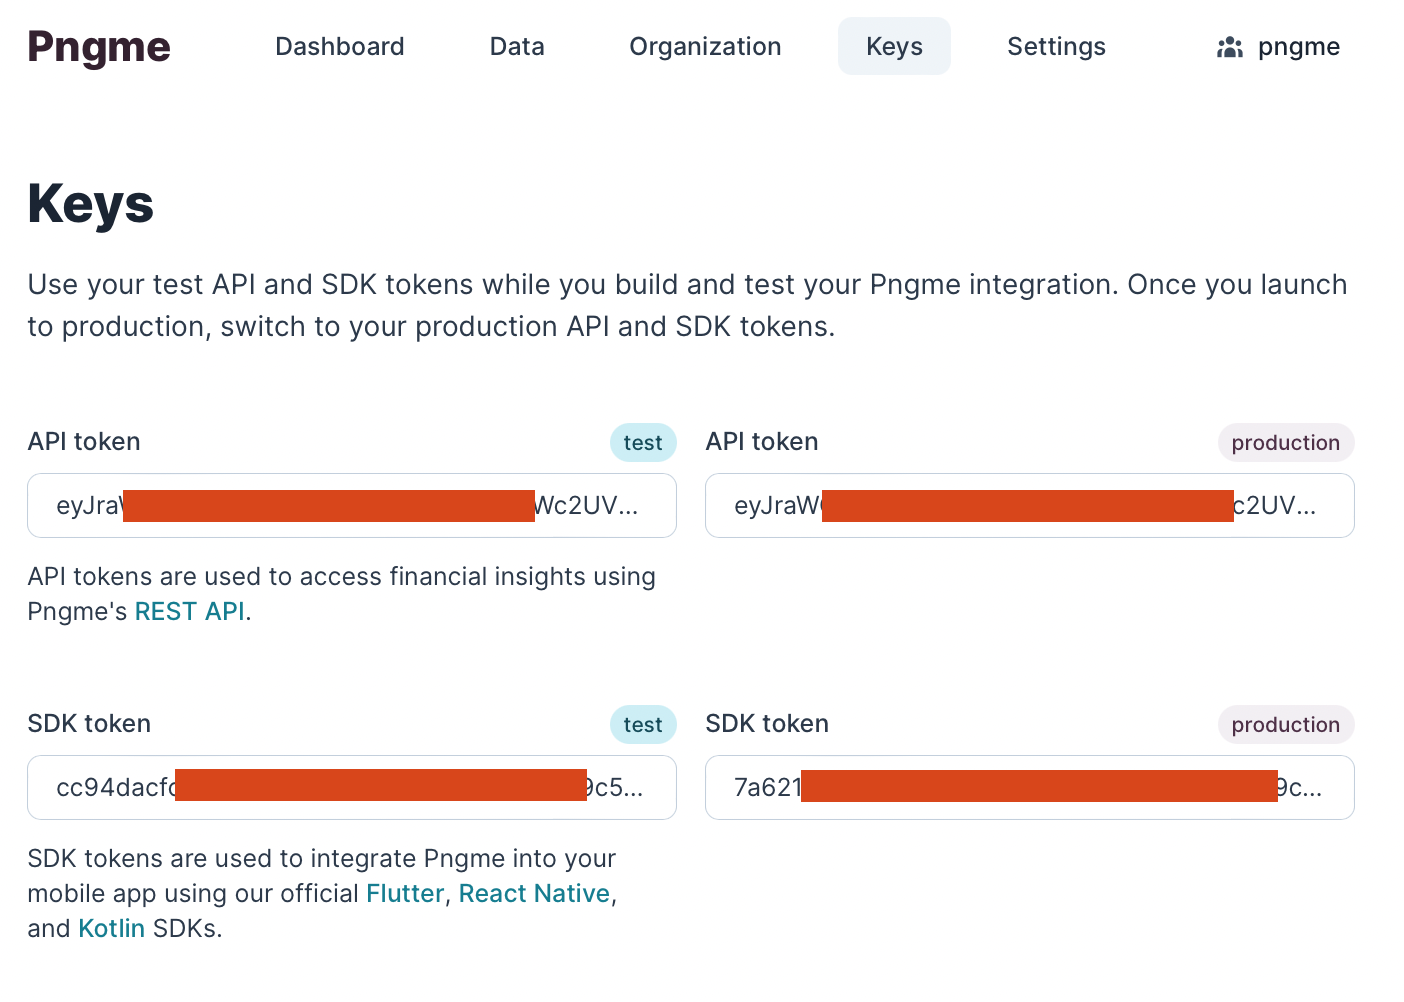Open the Dashboard tab
This screenshot has height=1002, width=1404.
tap(339, 47)
